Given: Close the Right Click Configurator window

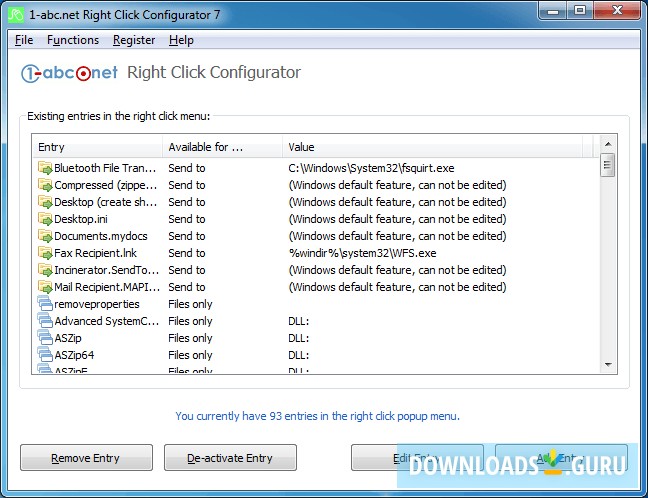Looking at the screenshot, I should coord(617,11).
